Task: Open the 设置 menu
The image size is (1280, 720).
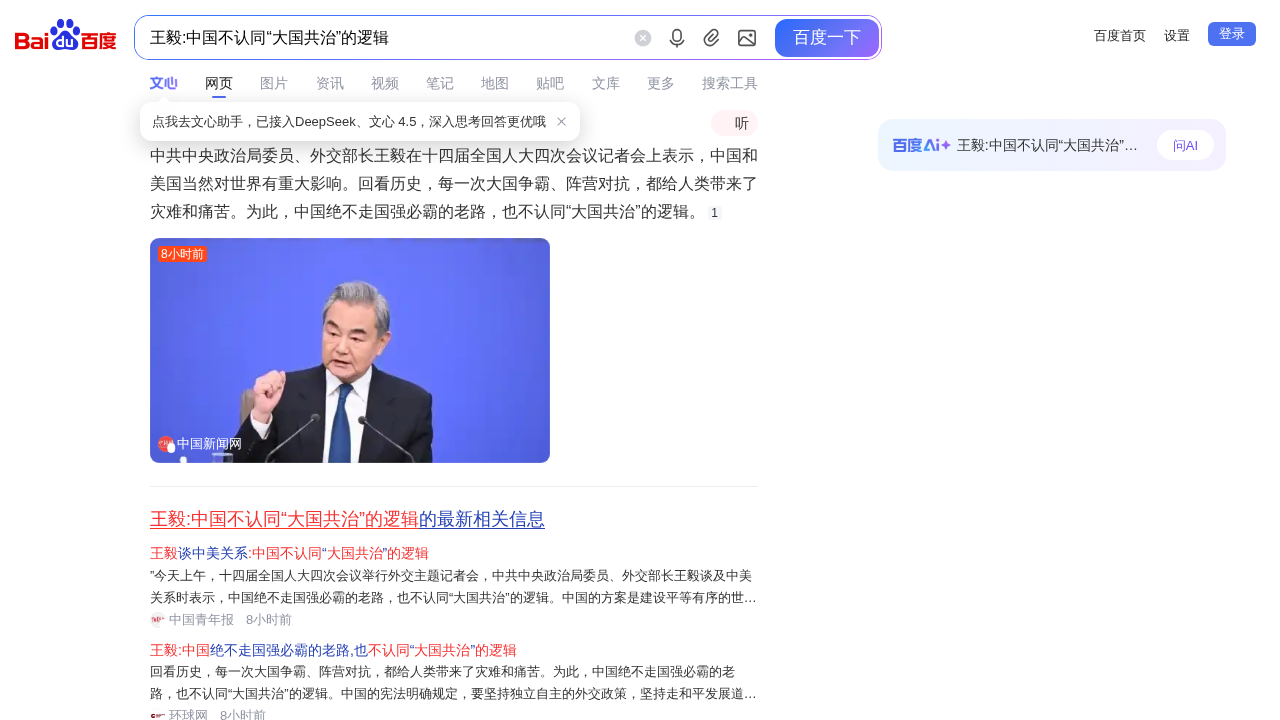Action: [1176, 36]
